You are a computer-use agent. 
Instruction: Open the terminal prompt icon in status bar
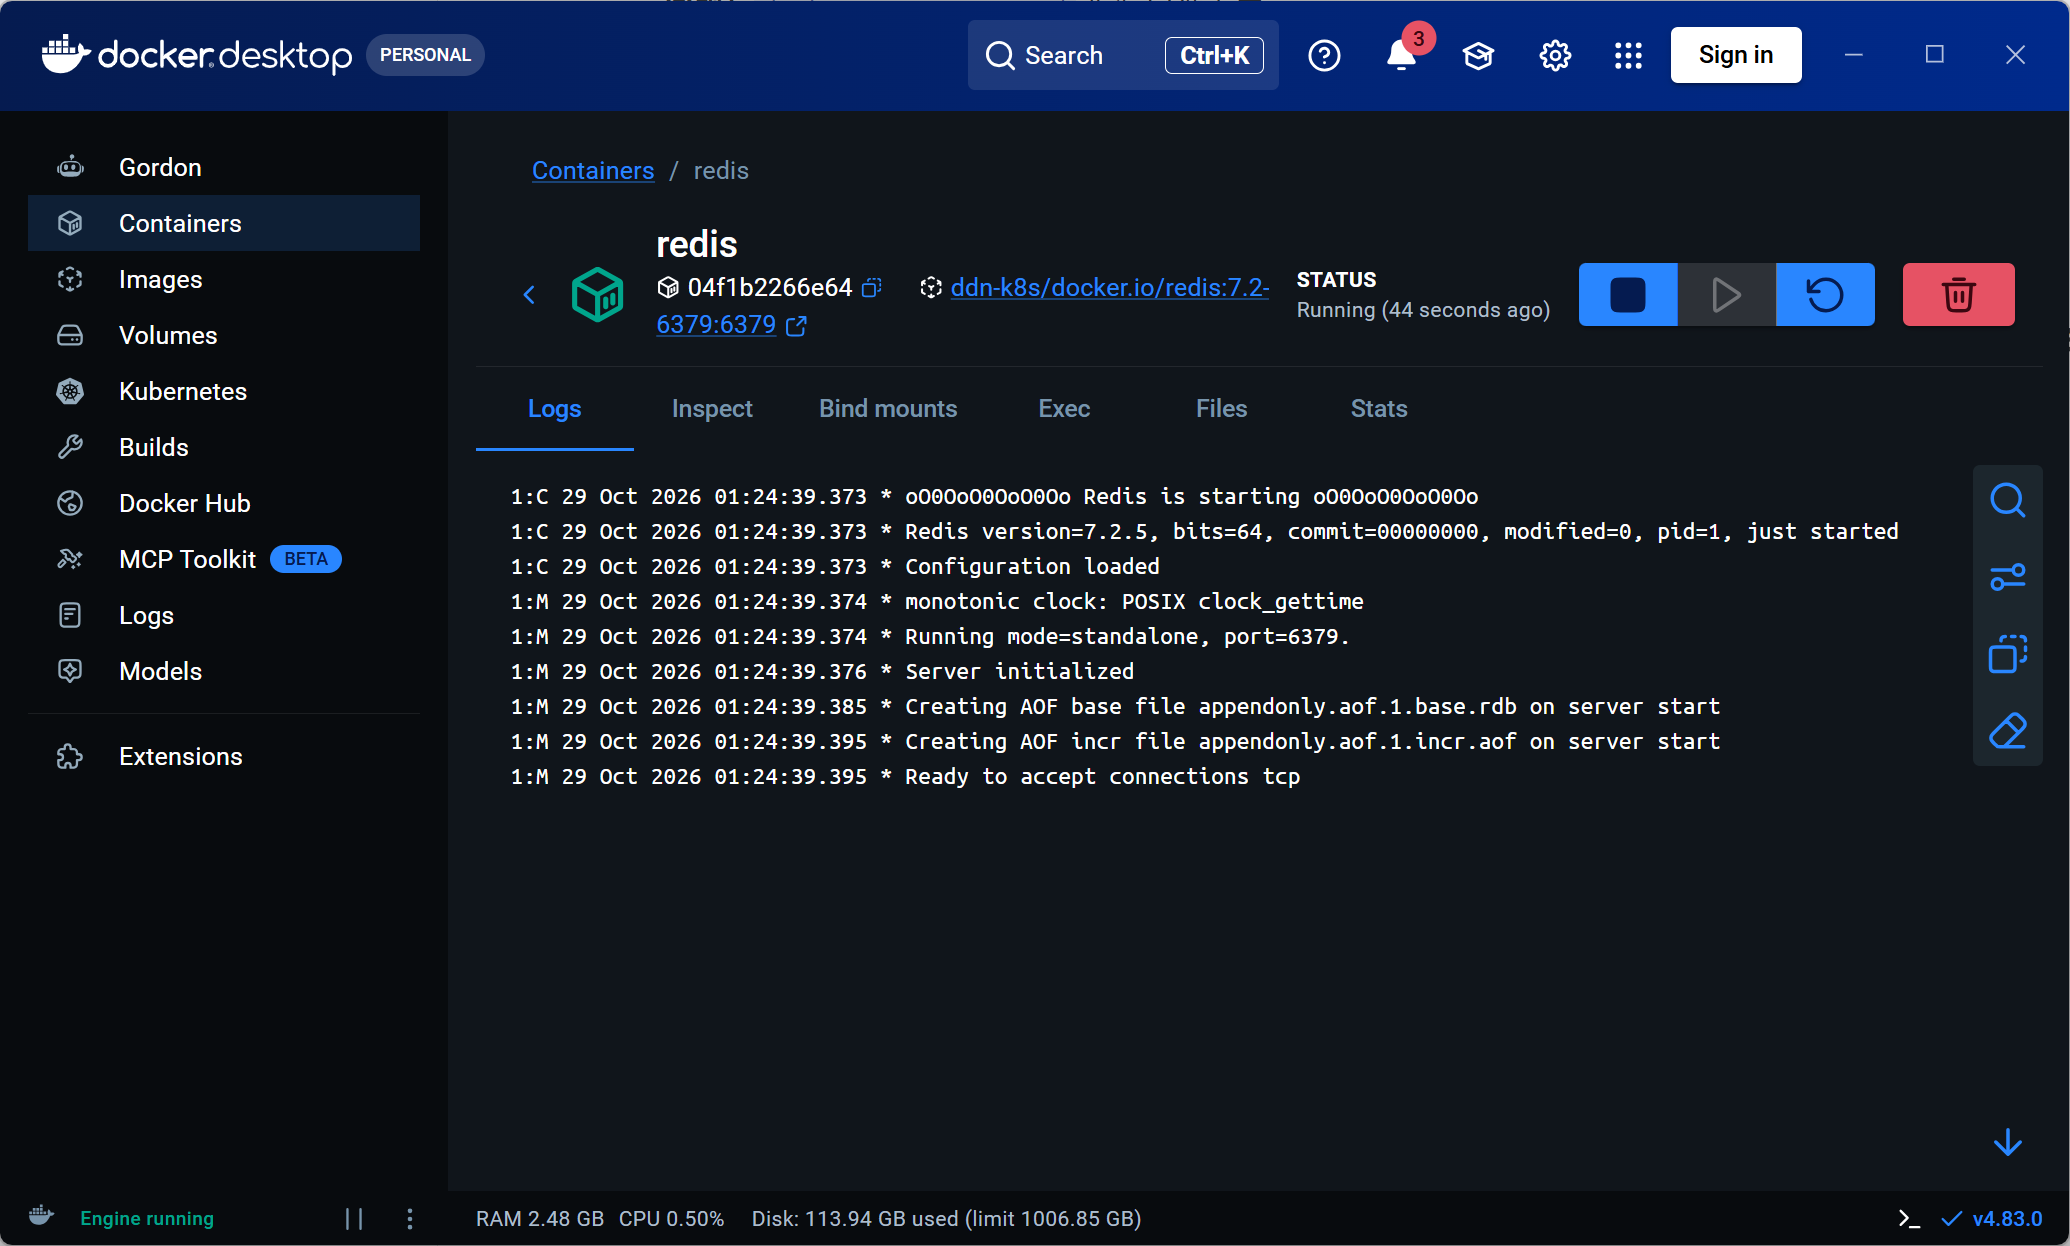1909,1218
